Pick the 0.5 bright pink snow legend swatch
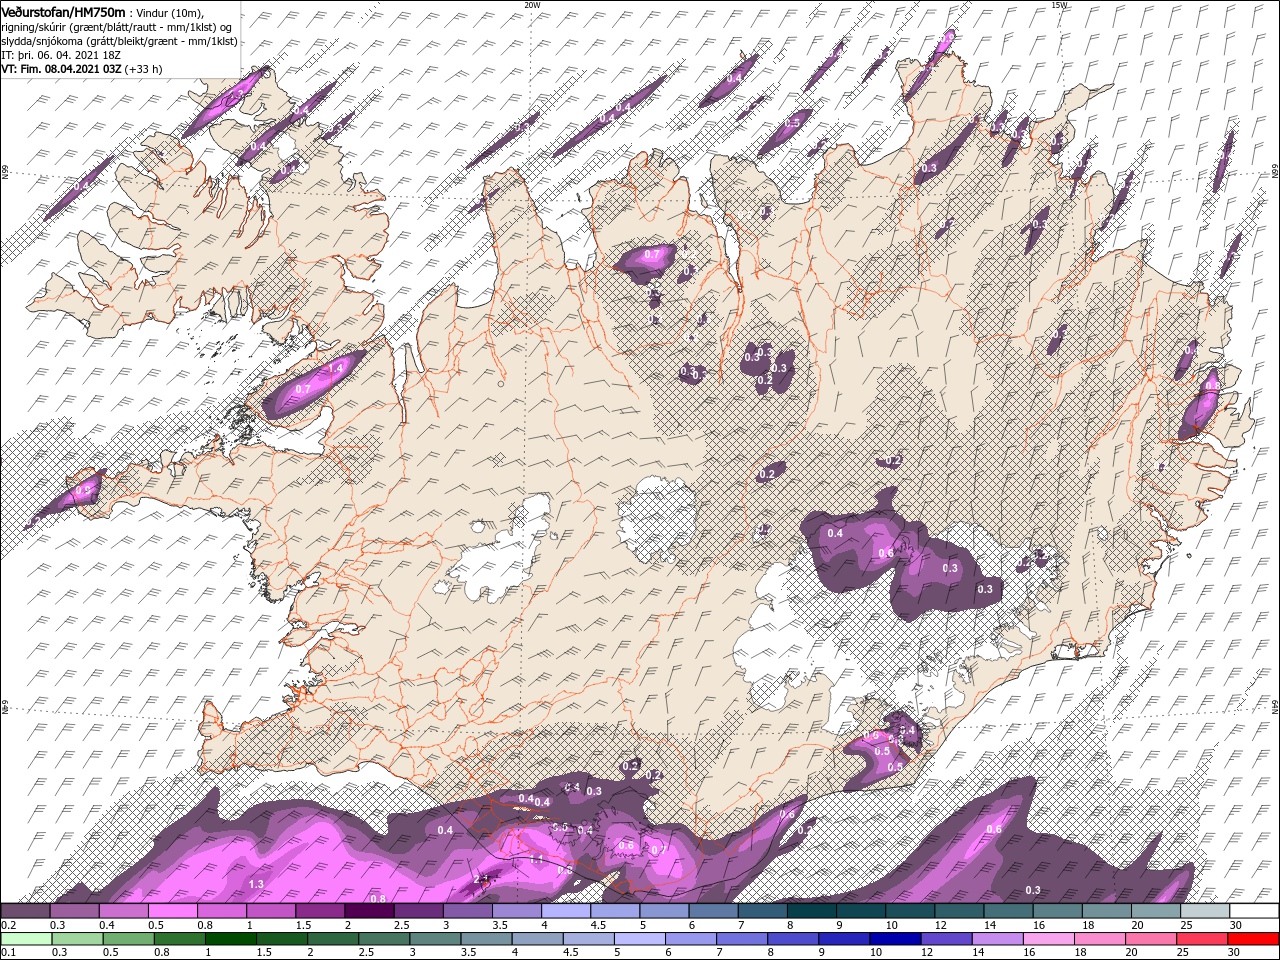 tap(173, 911)
